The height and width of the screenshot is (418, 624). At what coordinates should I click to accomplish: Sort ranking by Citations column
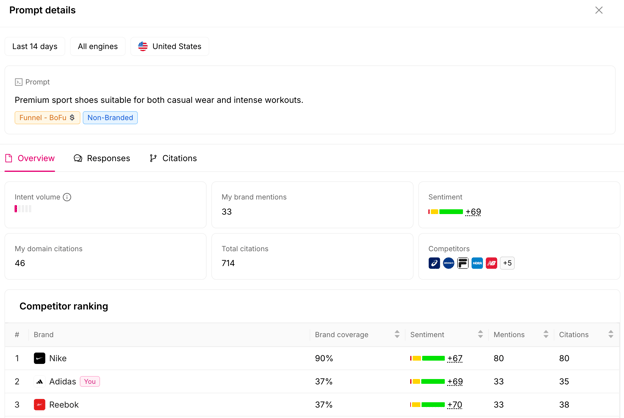(x=611, y=334)
